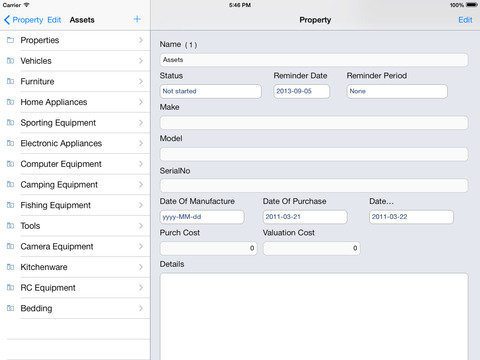Image resolution: width=480 pixels, height=360 pixels.
Task: Expand RC Equipment chevron
Action: click(141, 288)
